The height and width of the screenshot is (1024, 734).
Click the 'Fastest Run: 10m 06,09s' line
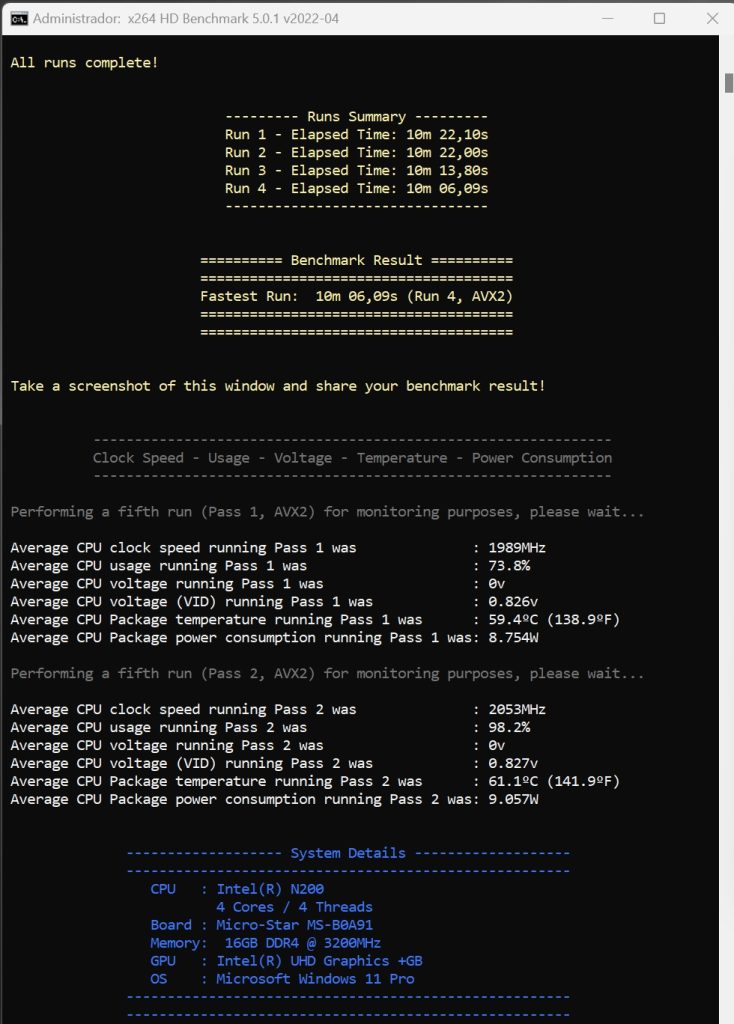357,296
